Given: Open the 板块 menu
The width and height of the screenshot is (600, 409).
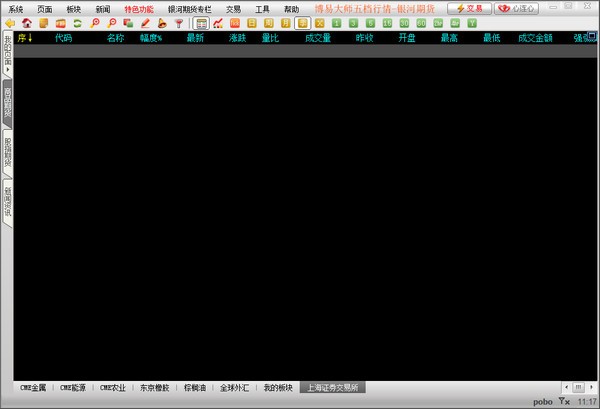Looking at the screenshot, I should point(73,9).
